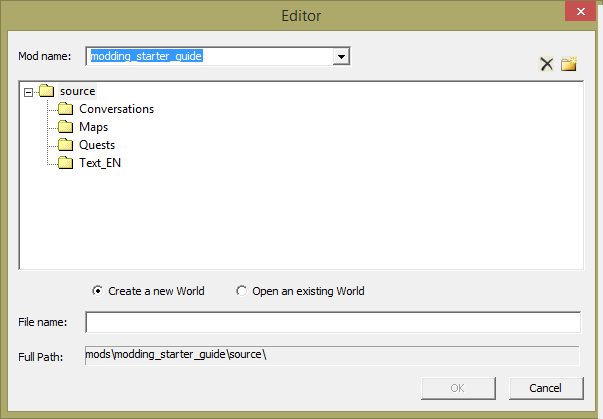603x419 pixels.
Task: Select the Text_EN label in the tree
Action: [x=100, y=163]
